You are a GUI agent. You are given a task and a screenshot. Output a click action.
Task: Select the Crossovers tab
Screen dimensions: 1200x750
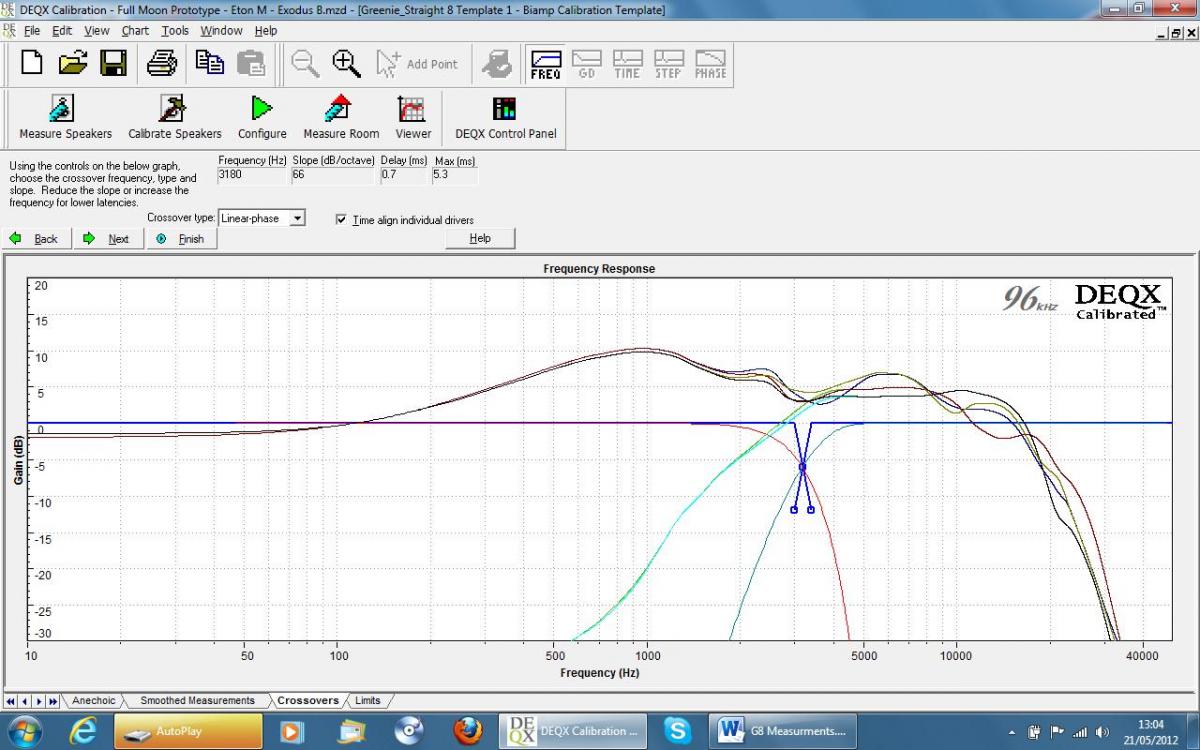click(x=308, y=700)
